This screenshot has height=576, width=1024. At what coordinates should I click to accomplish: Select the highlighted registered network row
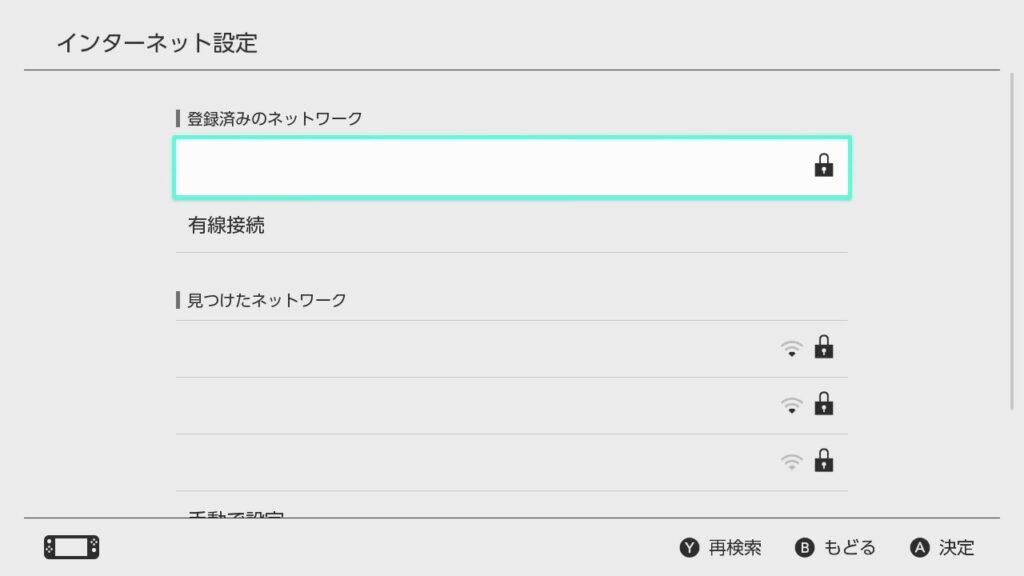coord(512,167)
